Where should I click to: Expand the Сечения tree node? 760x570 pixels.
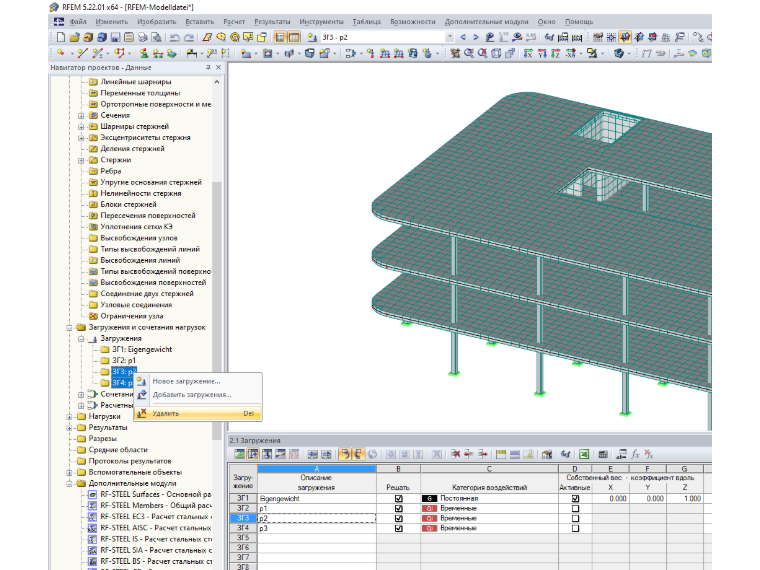(x=81, y=115)
